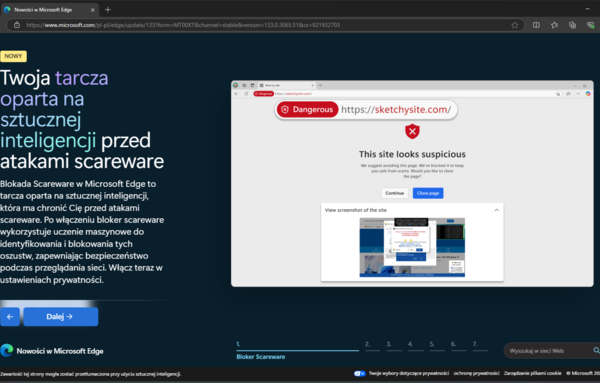
Task: Click the search magnifier icon
Action: pyautogui.click(x=596, y=350)
